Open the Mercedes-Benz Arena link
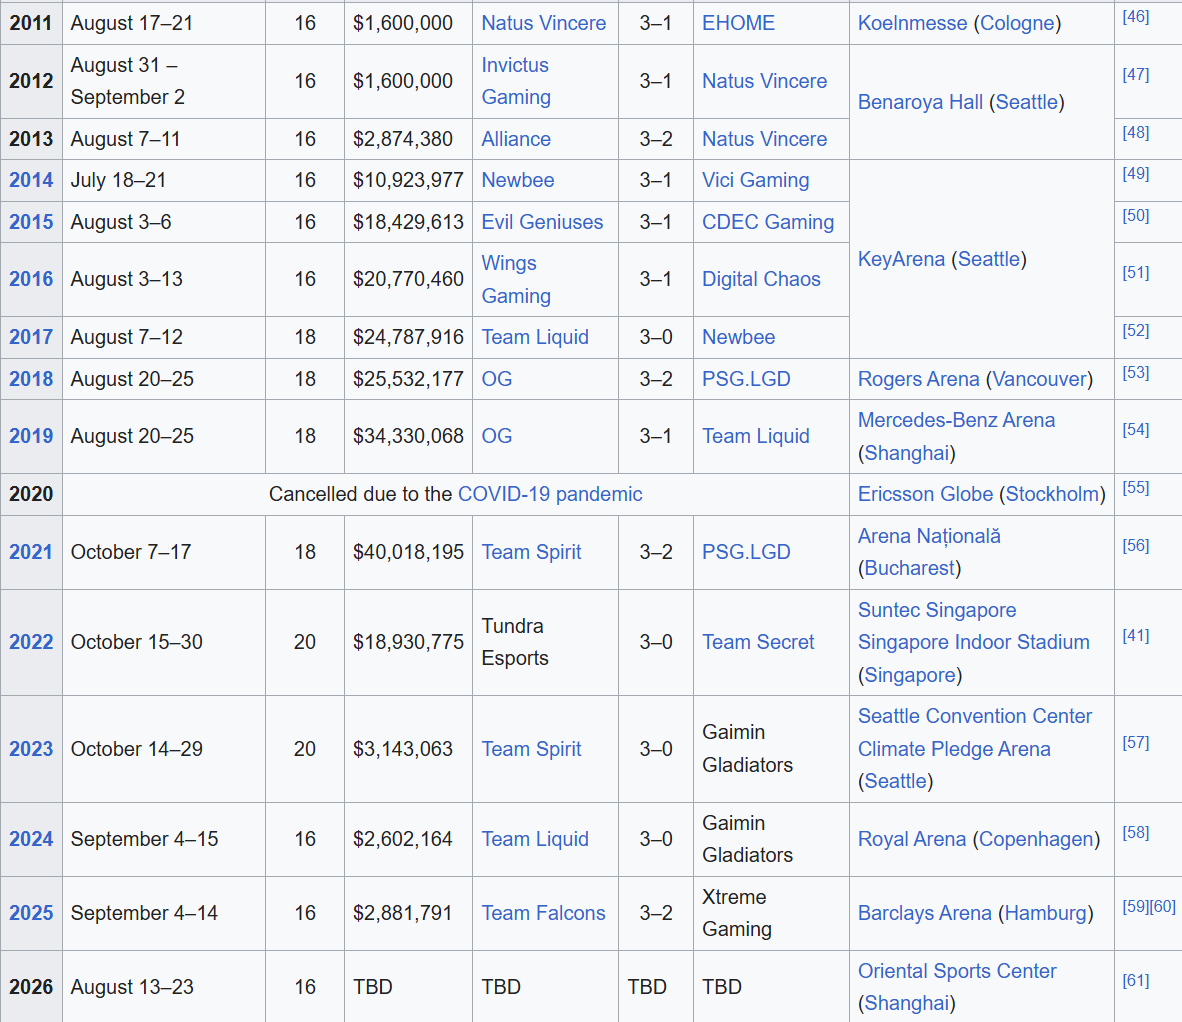Screen dimensions: 1182x1022 [956, 420]
